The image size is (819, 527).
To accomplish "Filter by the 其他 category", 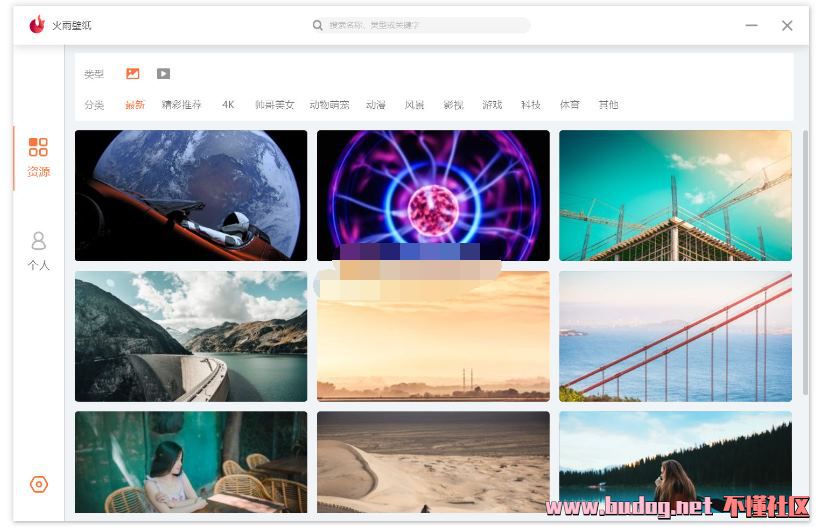I will [608, 105].
